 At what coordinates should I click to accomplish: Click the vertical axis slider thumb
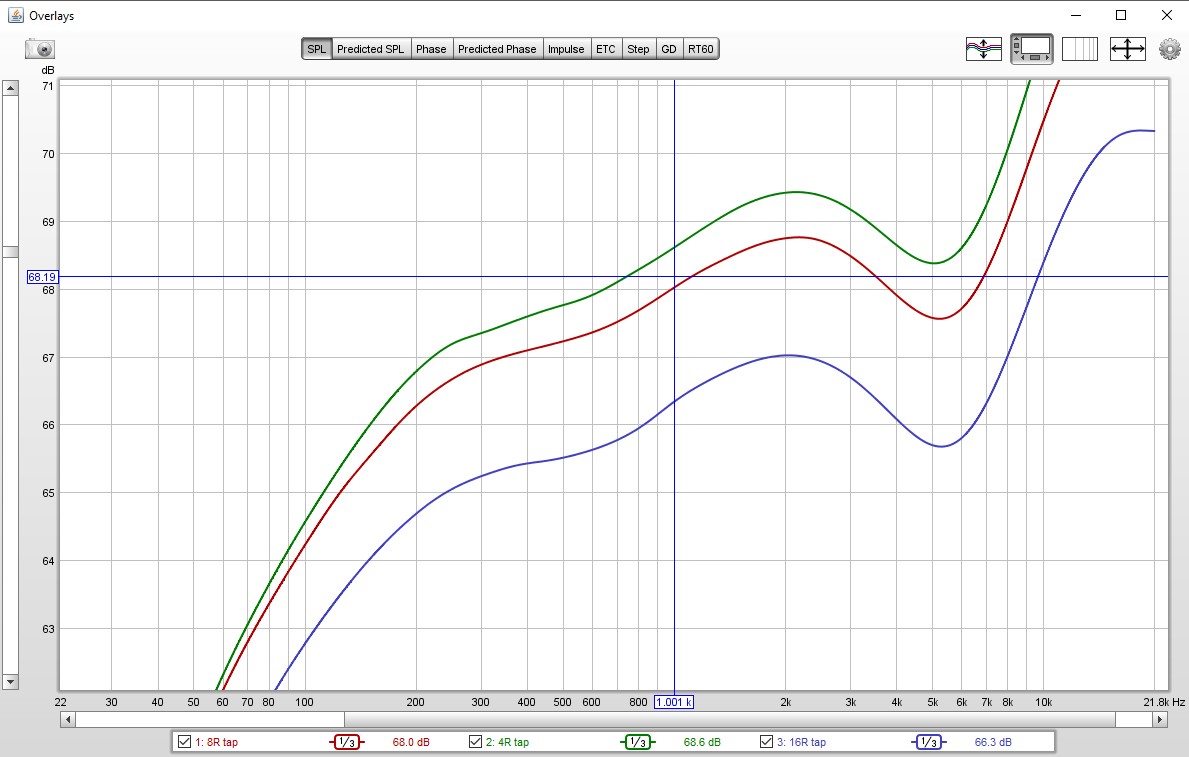coord(10,252)
